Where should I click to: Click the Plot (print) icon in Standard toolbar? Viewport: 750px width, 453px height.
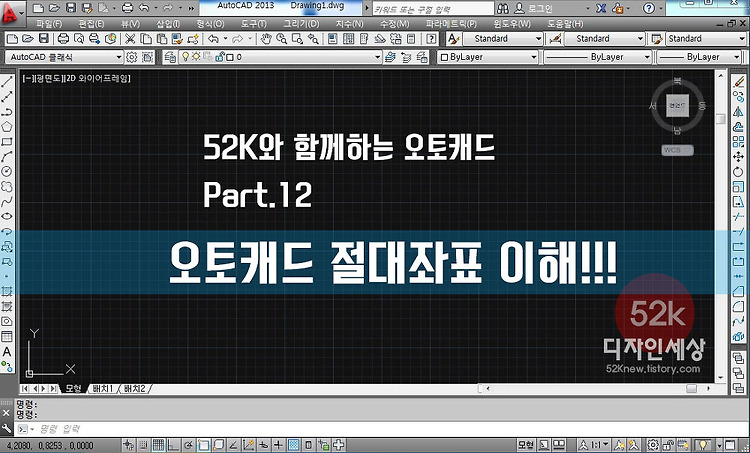point(63,39)
